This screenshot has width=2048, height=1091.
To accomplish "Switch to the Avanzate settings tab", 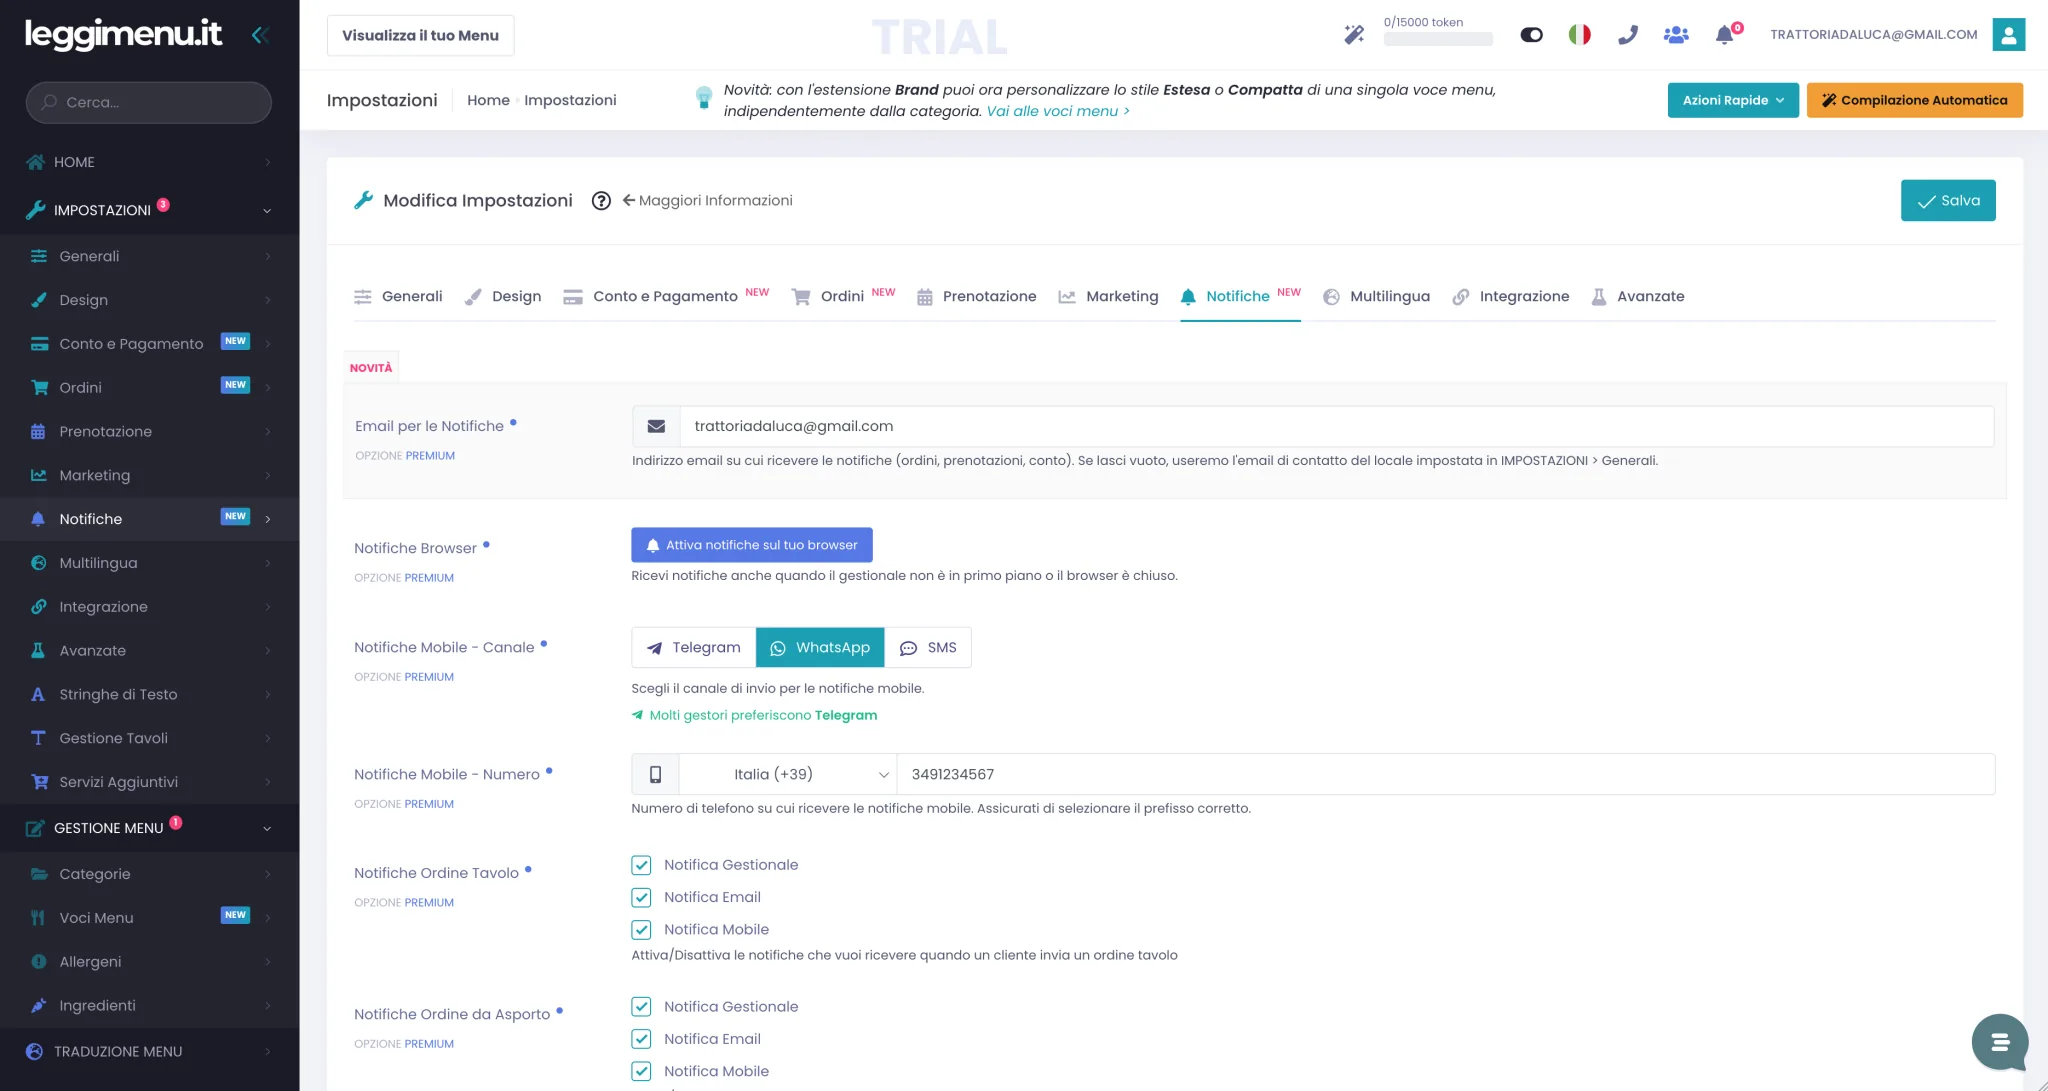I will tap(1638, 297).
